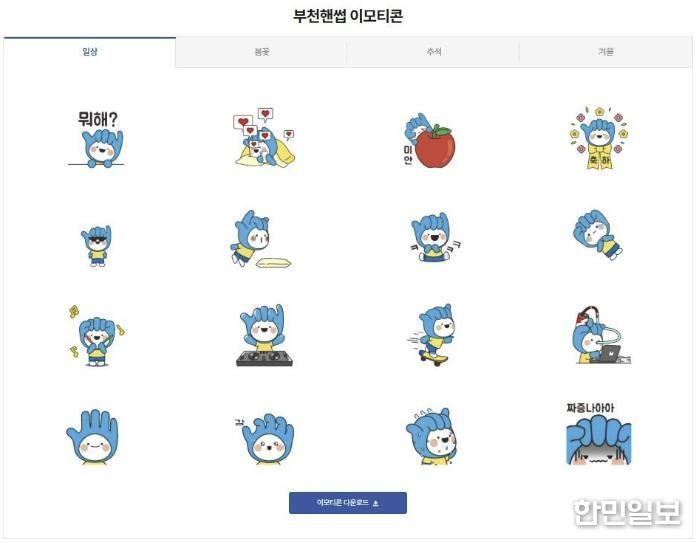Viewport: 700px width, 543px height.
Task: Choose the sweating nervous character emoticon
Action: coord(432,436)
